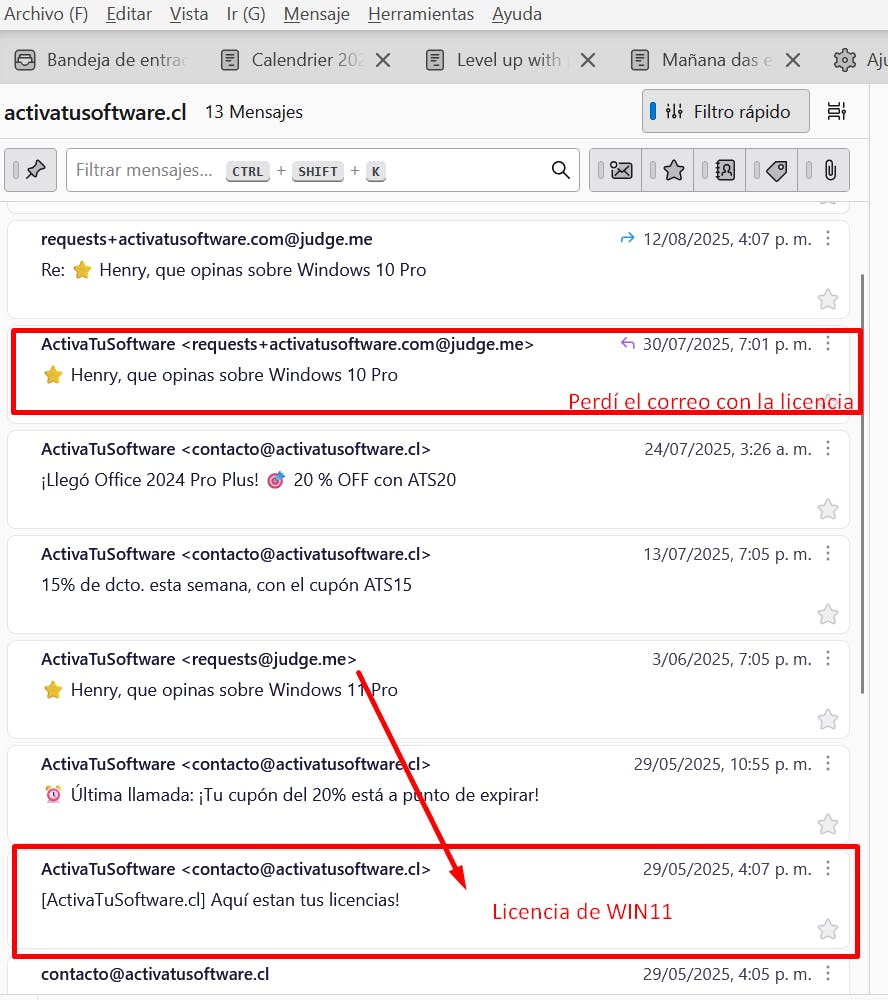Screen dimensions: 888x1000
Task: Toggle the address book contacts filter
Action: [x=720, y=170]
